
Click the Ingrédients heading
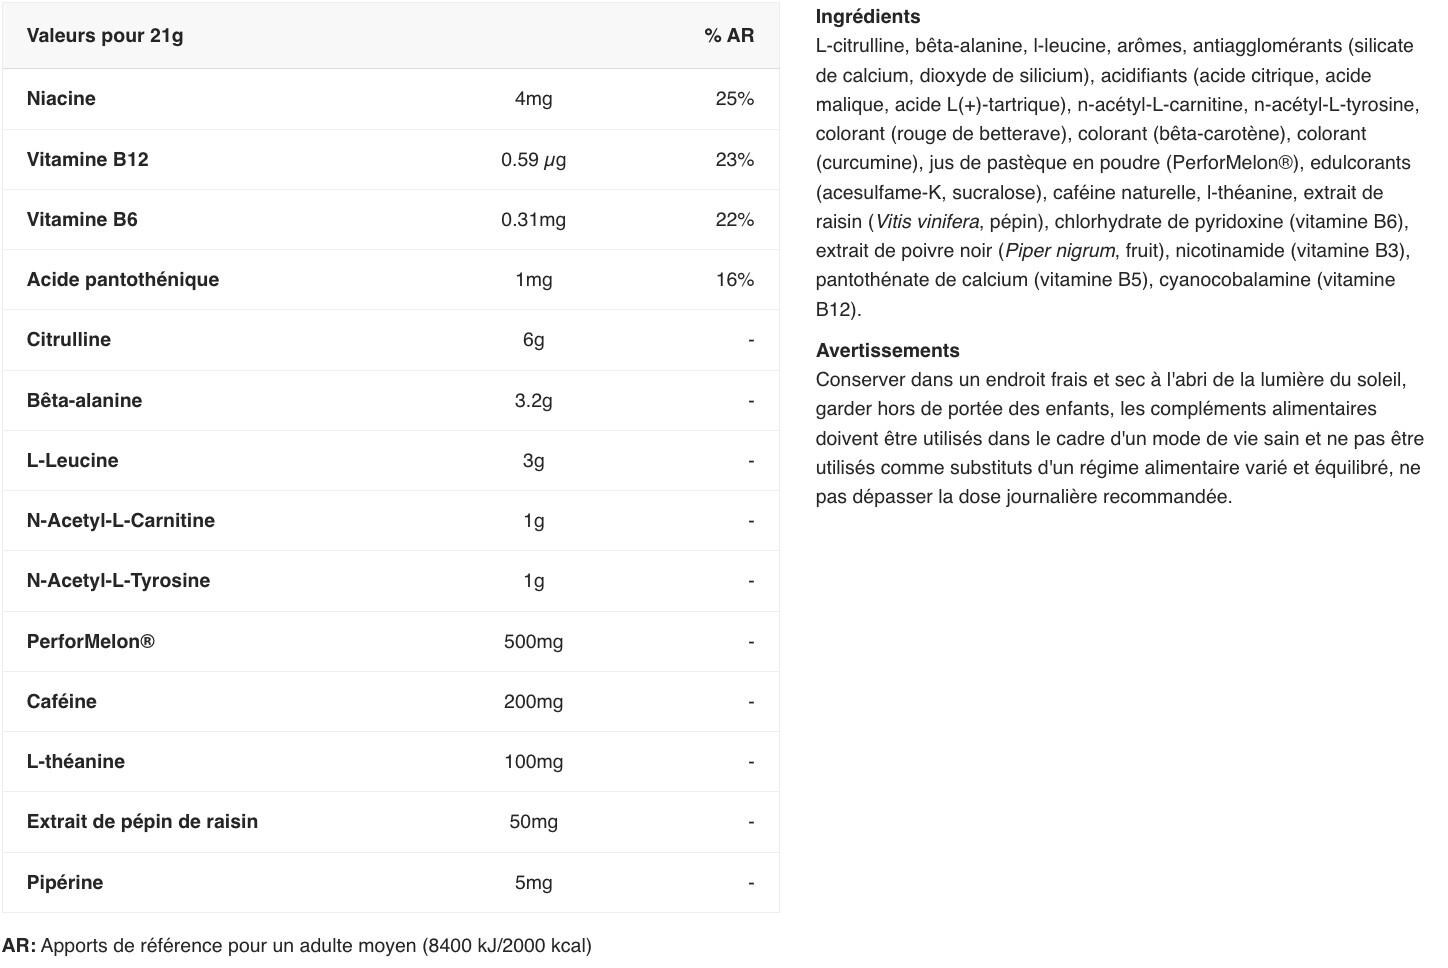(867, 17)
